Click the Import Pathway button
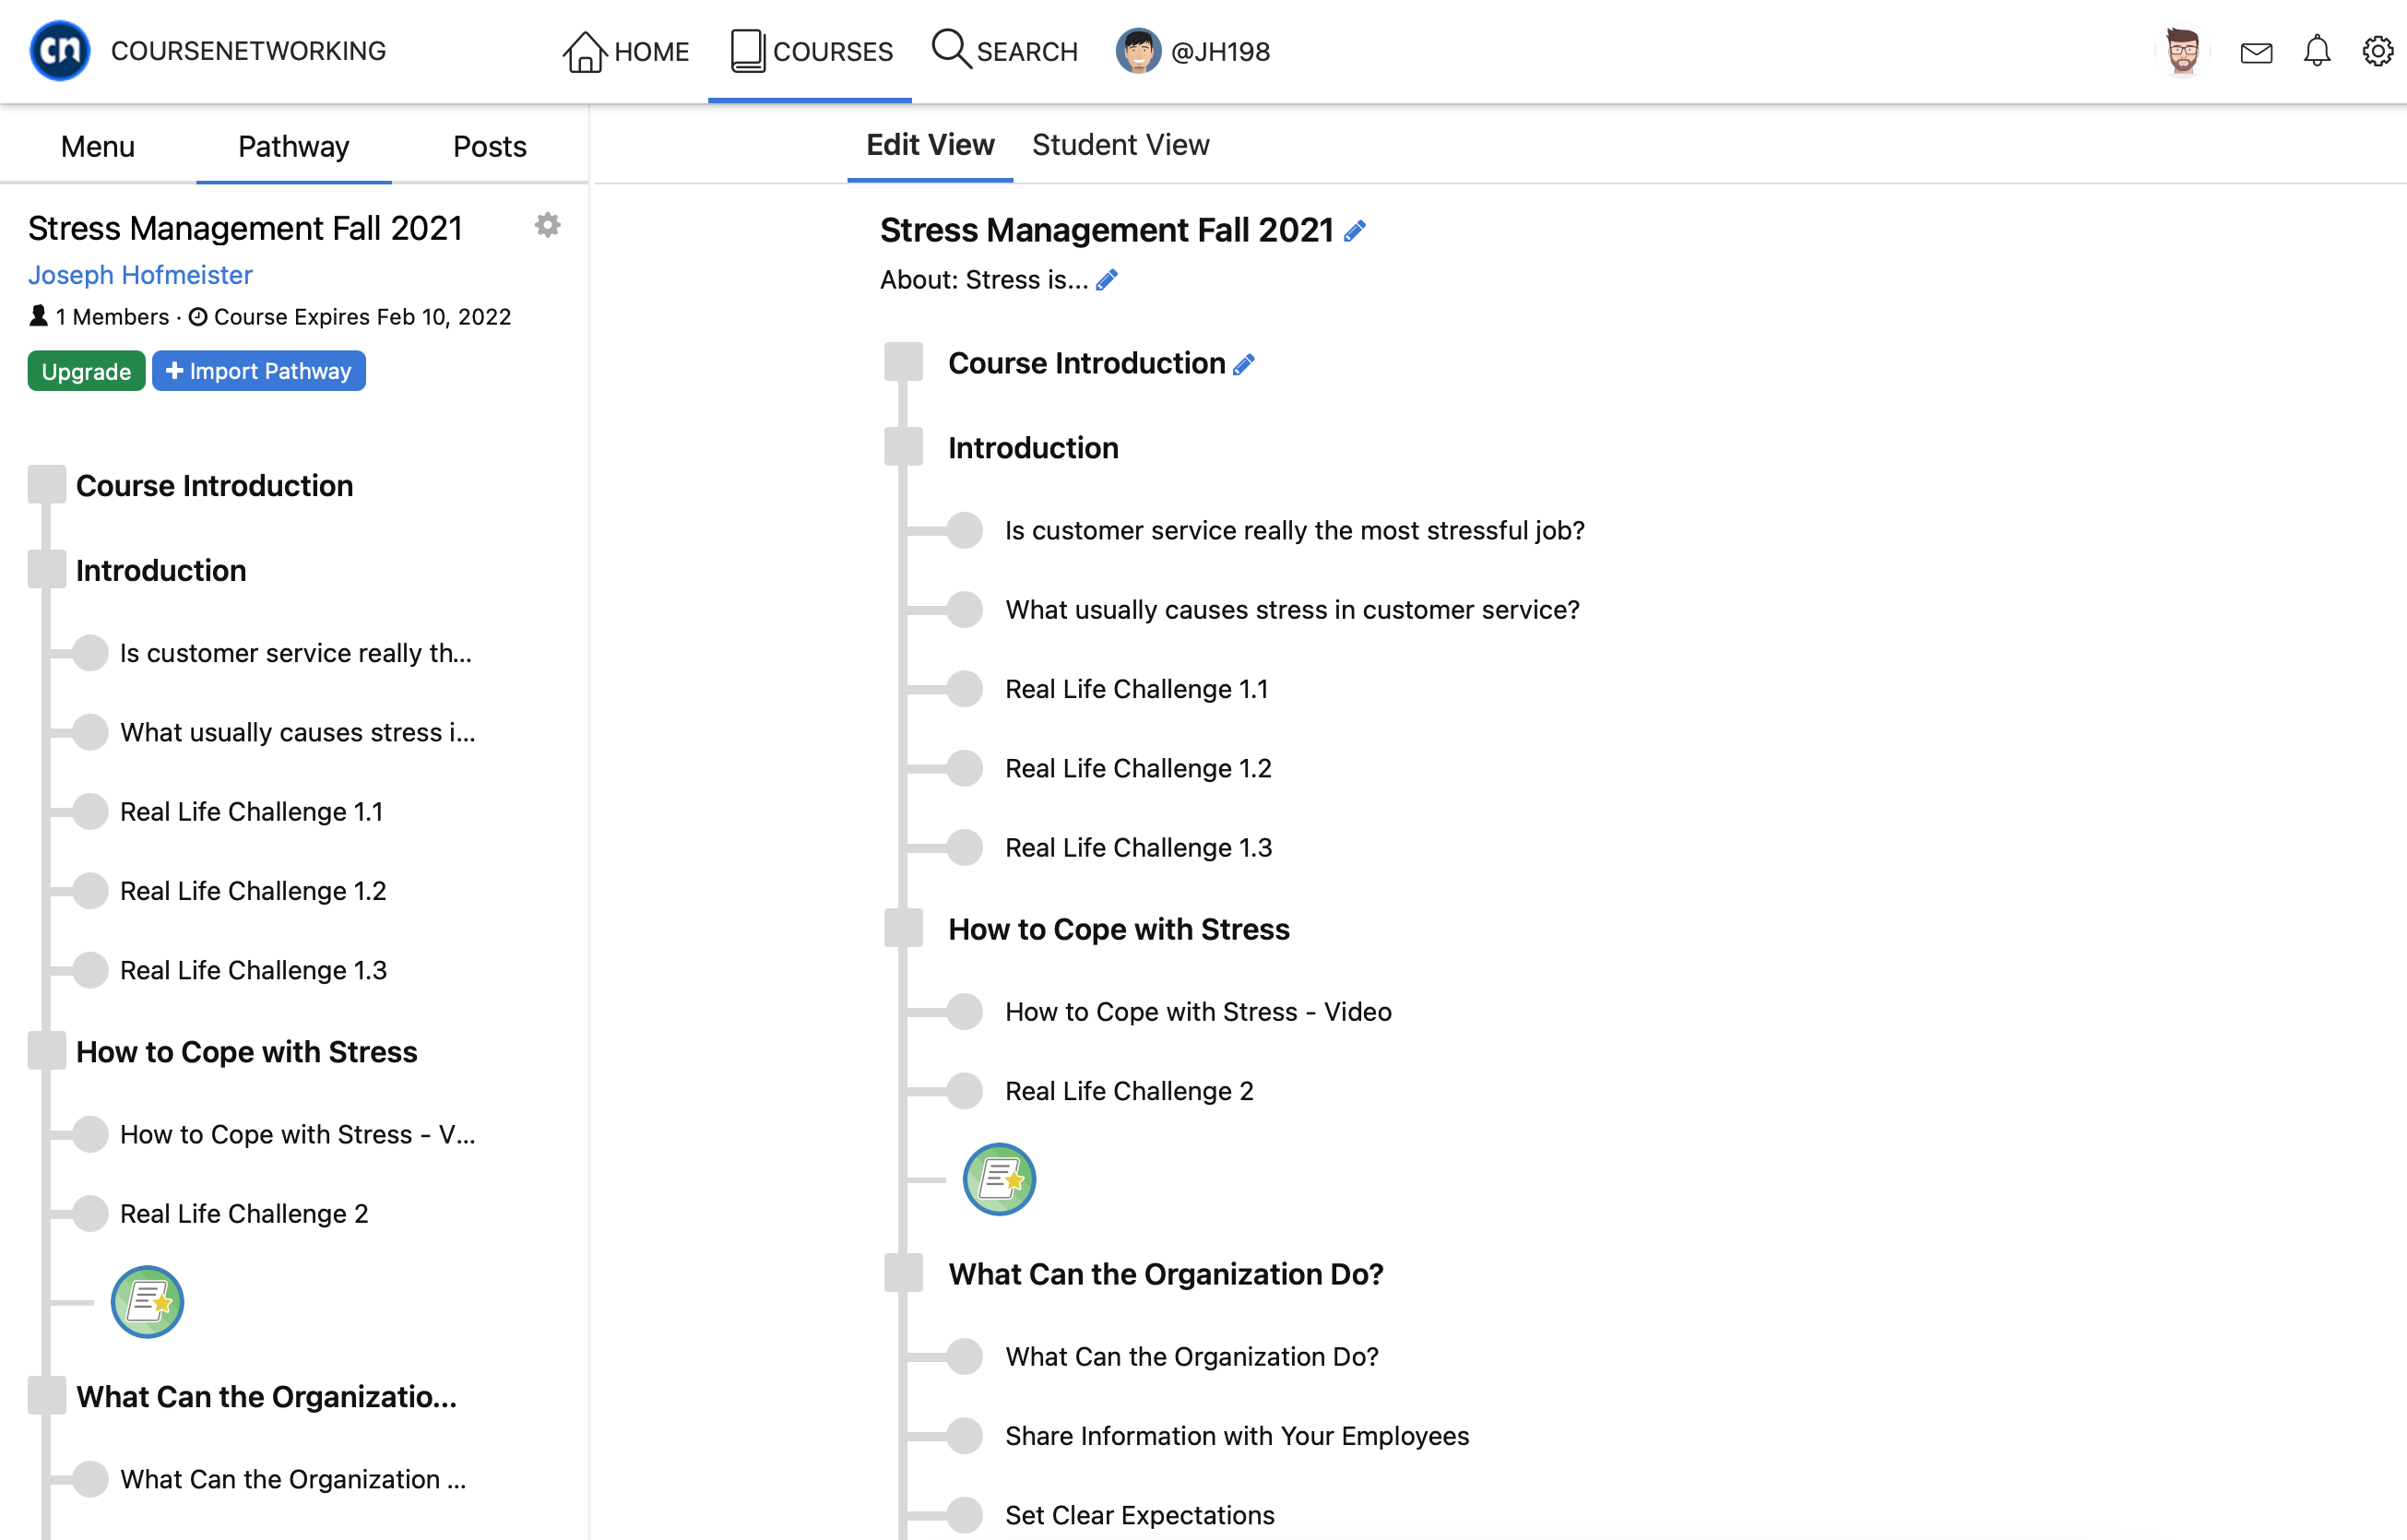The height and width of the screenshot is (1540, 2407). [258, 371]
